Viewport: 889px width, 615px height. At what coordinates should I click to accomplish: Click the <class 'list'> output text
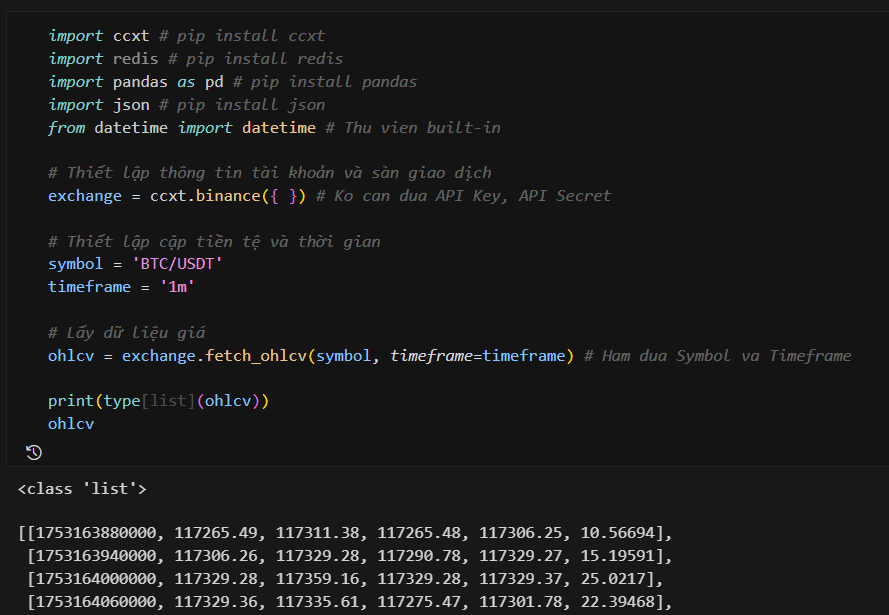pos(83,489)
